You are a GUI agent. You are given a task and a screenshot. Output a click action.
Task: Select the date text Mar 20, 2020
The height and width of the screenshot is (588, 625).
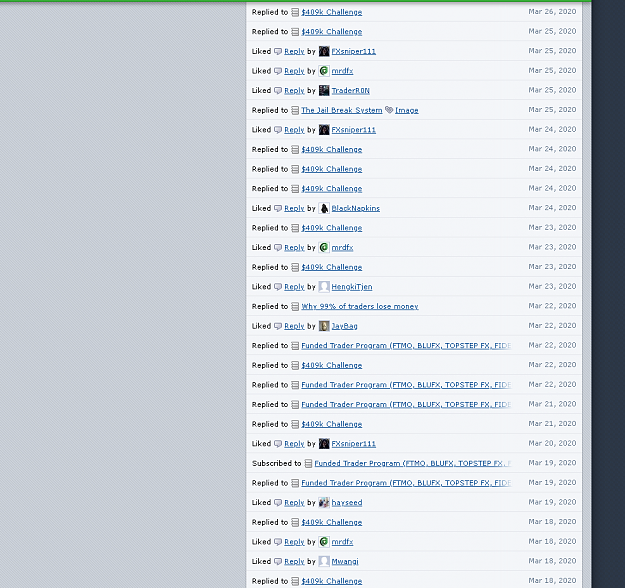coord(552,443)
